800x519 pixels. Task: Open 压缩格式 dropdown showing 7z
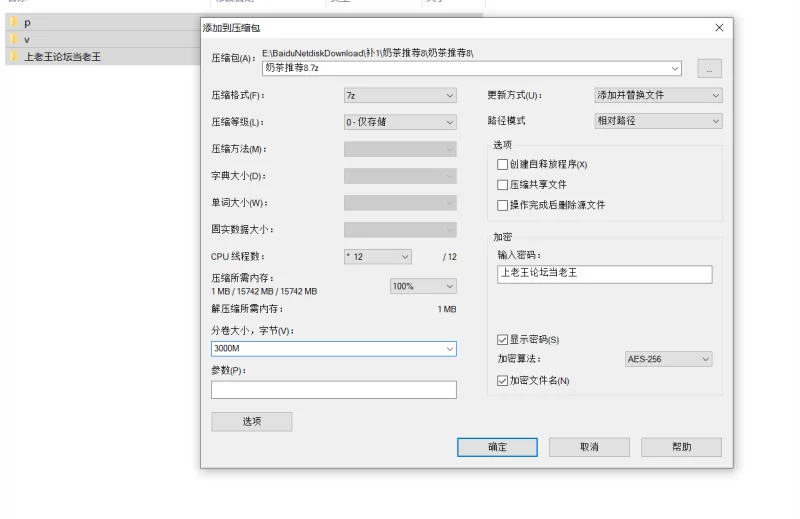[400, 95]
